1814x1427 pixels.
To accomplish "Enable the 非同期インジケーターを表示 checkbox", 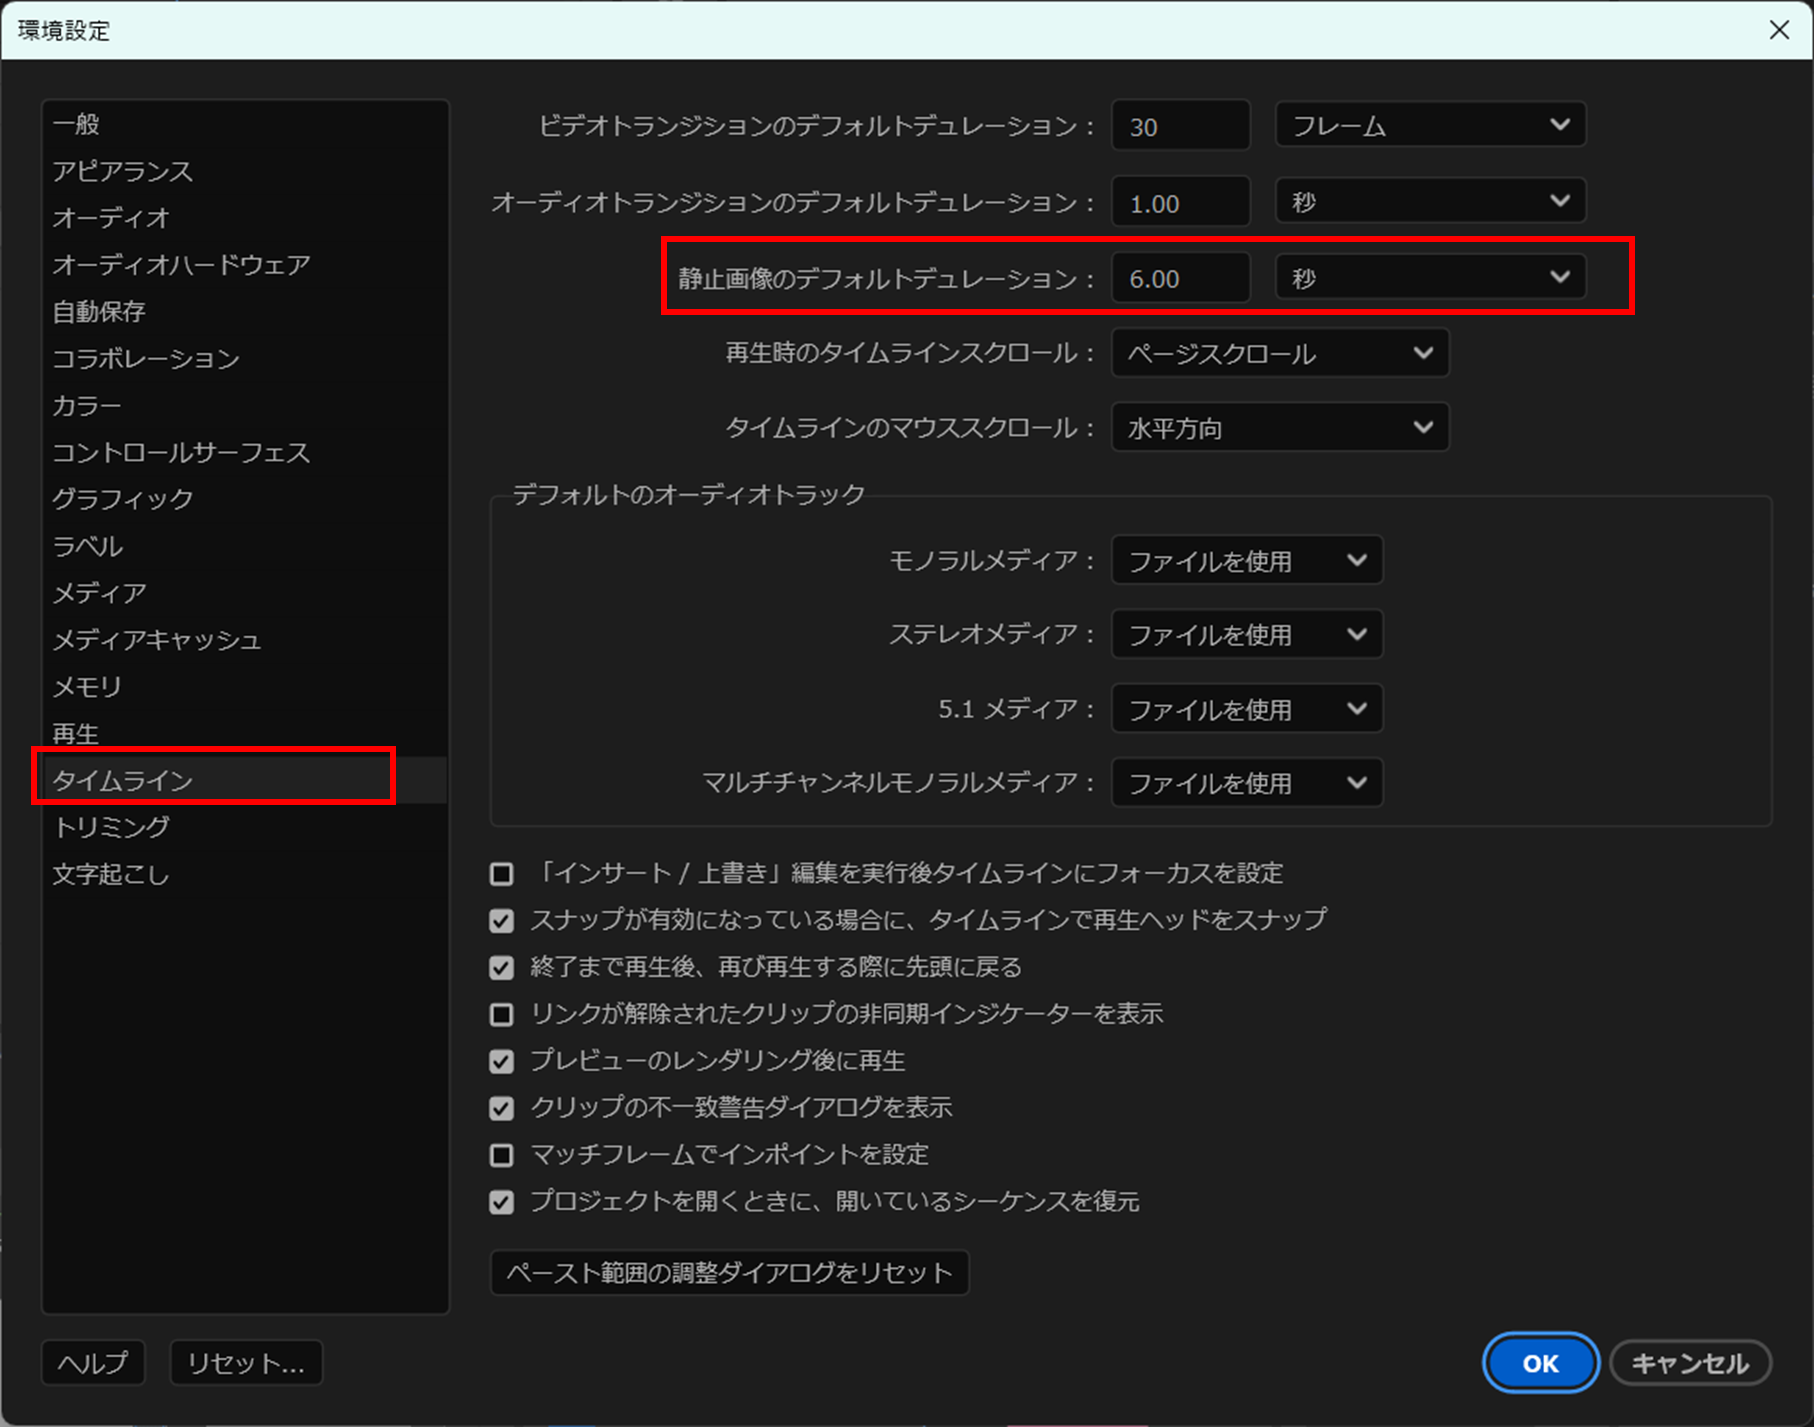I will [x=501, y=1014].
